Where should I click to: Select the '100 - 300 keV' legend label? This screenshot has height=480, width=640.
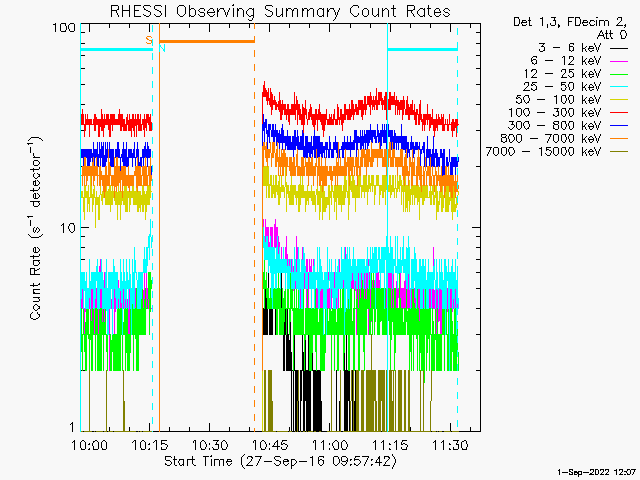pyautogui.click(x=555, y=113)
